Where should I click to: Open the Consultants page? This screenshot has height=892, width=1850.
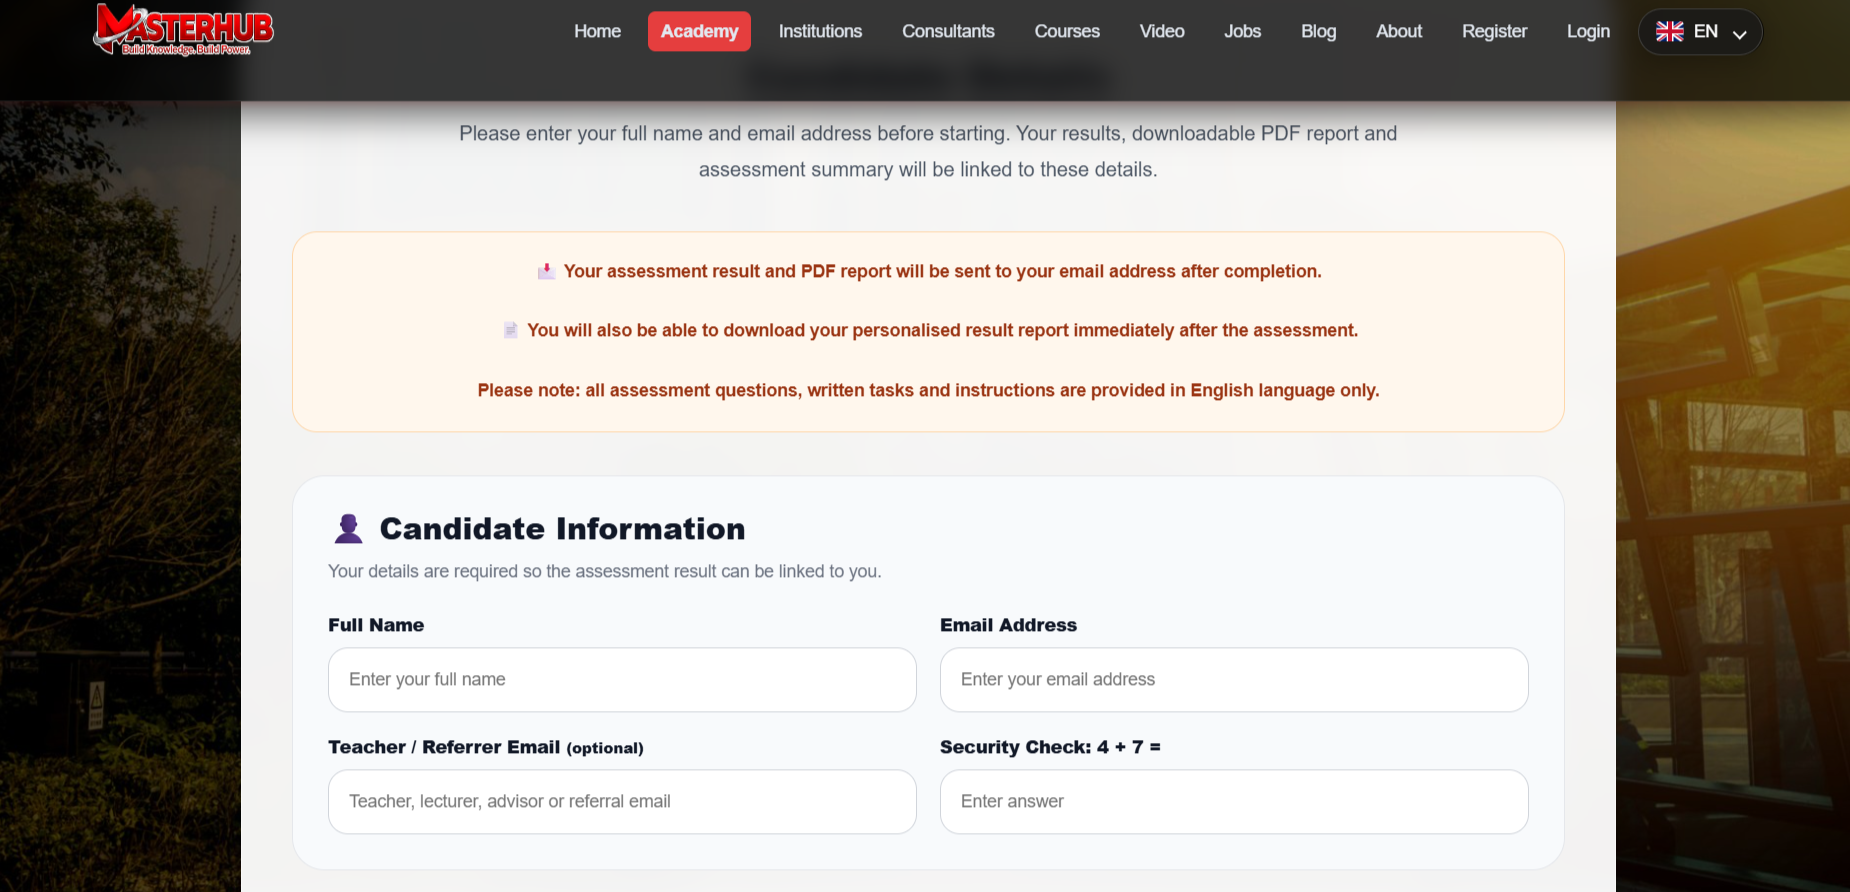point(948,31)
